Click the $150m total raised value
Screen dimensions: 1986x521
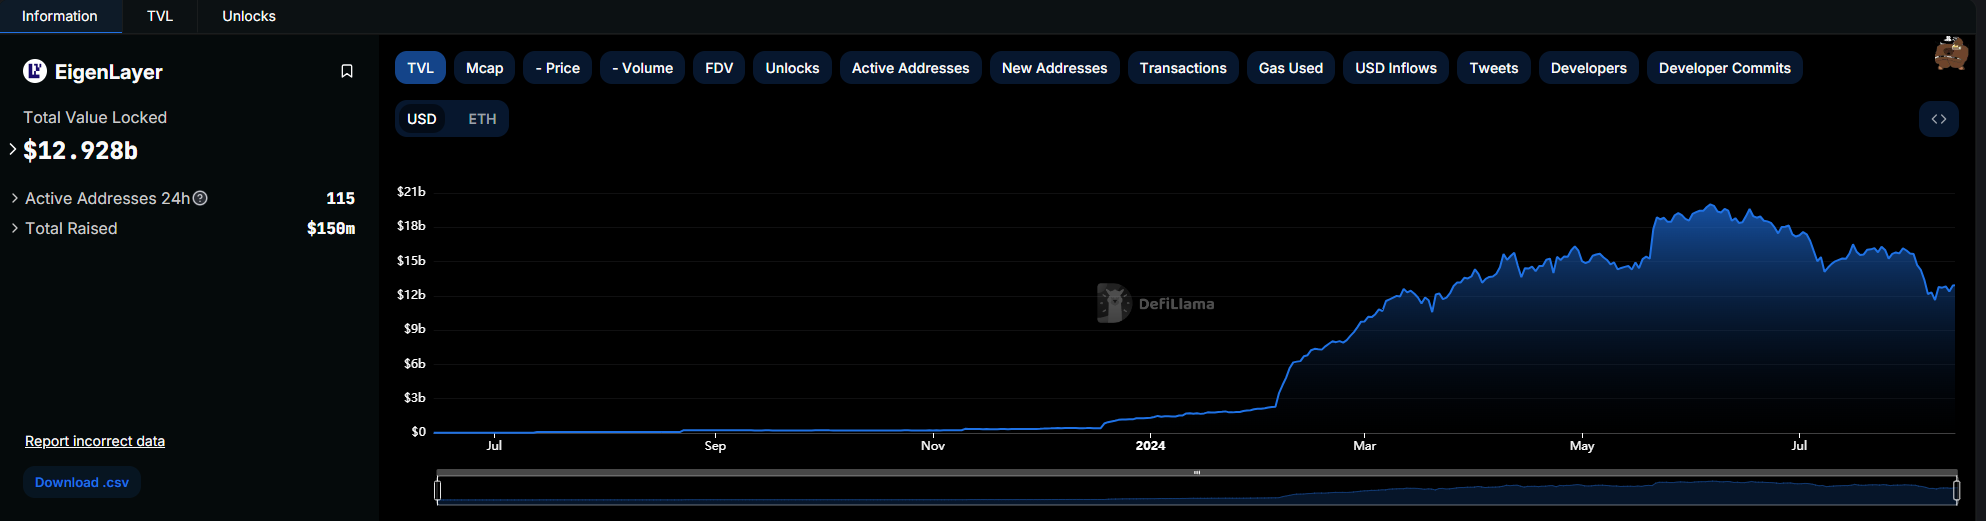pyautogui.click(x=331, y=229)
